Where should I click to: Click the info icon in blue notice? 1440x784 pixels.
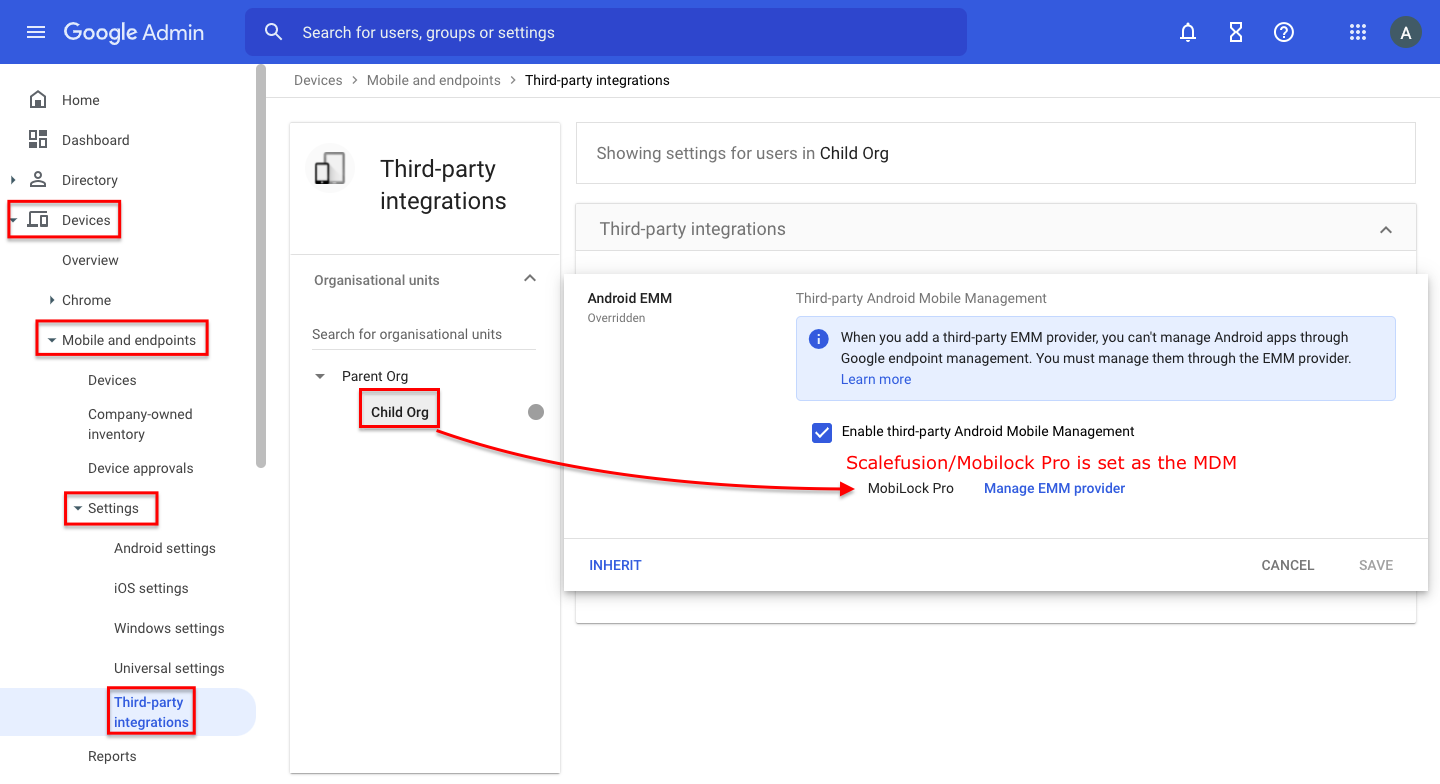click(818, 338)
